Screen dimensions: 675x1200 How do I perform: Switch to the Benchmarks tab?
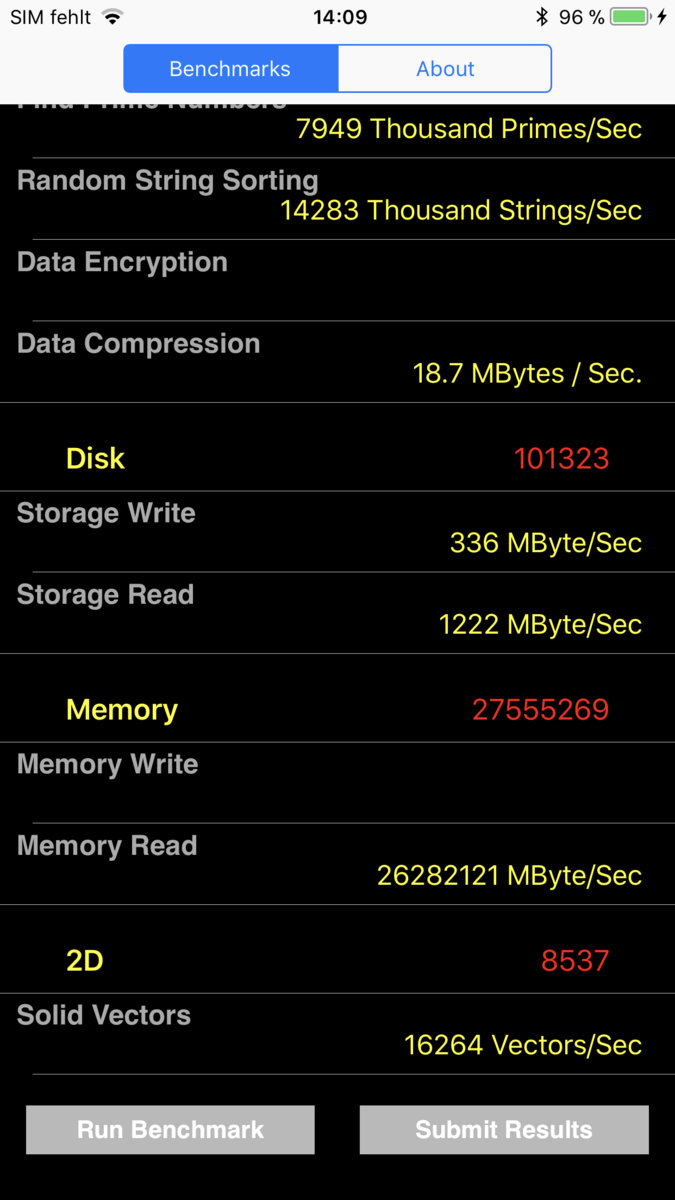[230, 69]
